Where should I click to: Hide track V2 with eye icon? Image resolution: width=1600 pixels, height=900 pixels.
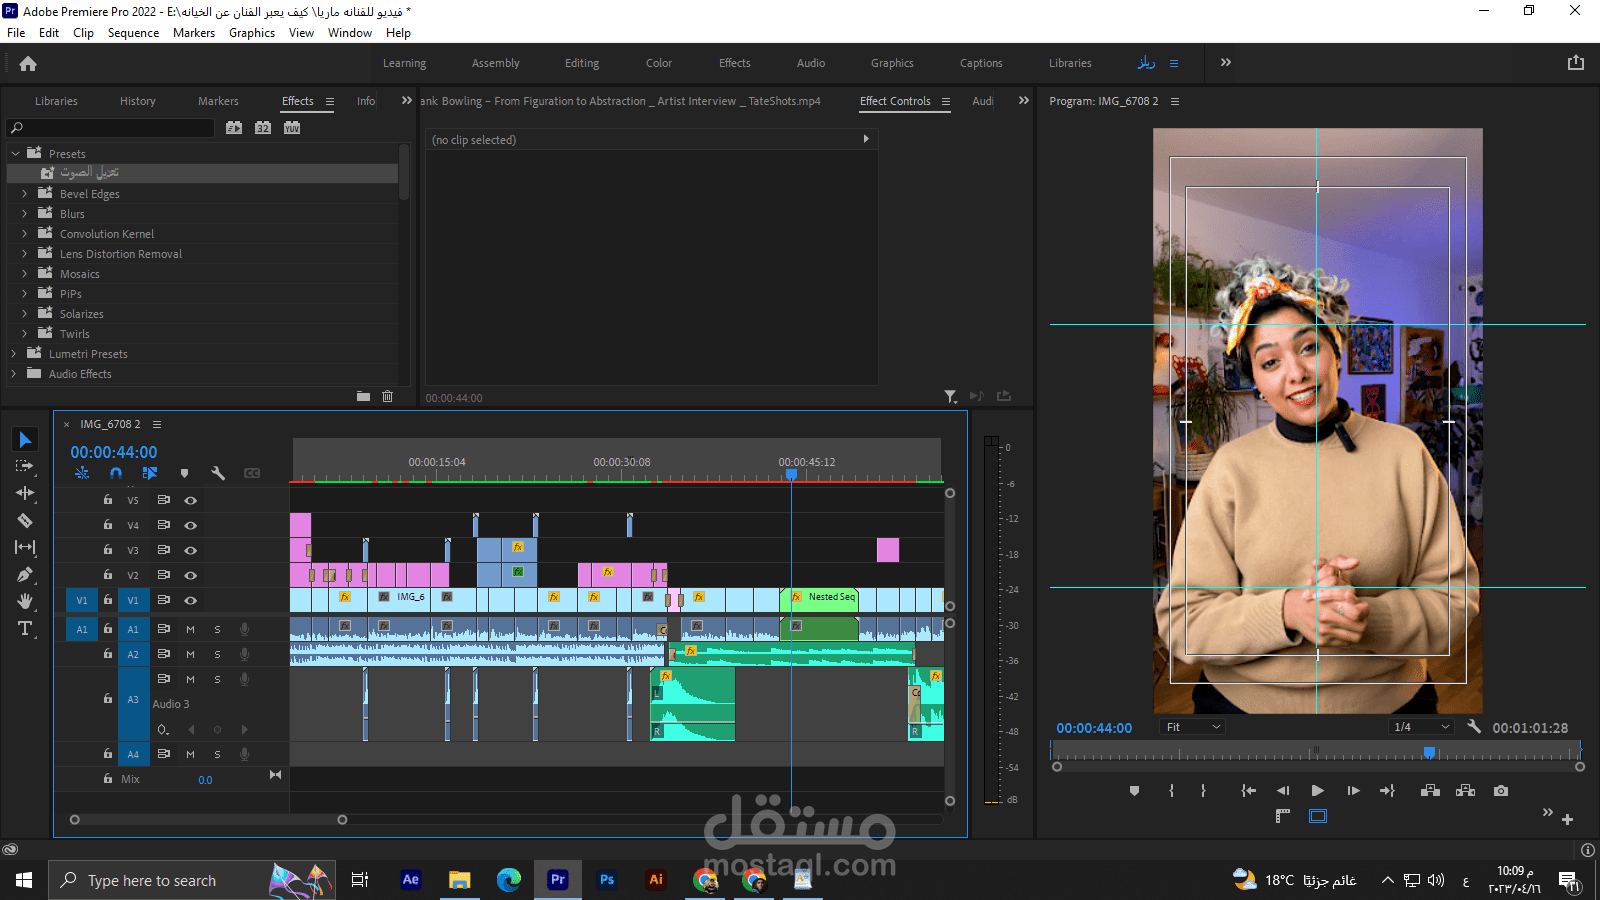[190, 575]
